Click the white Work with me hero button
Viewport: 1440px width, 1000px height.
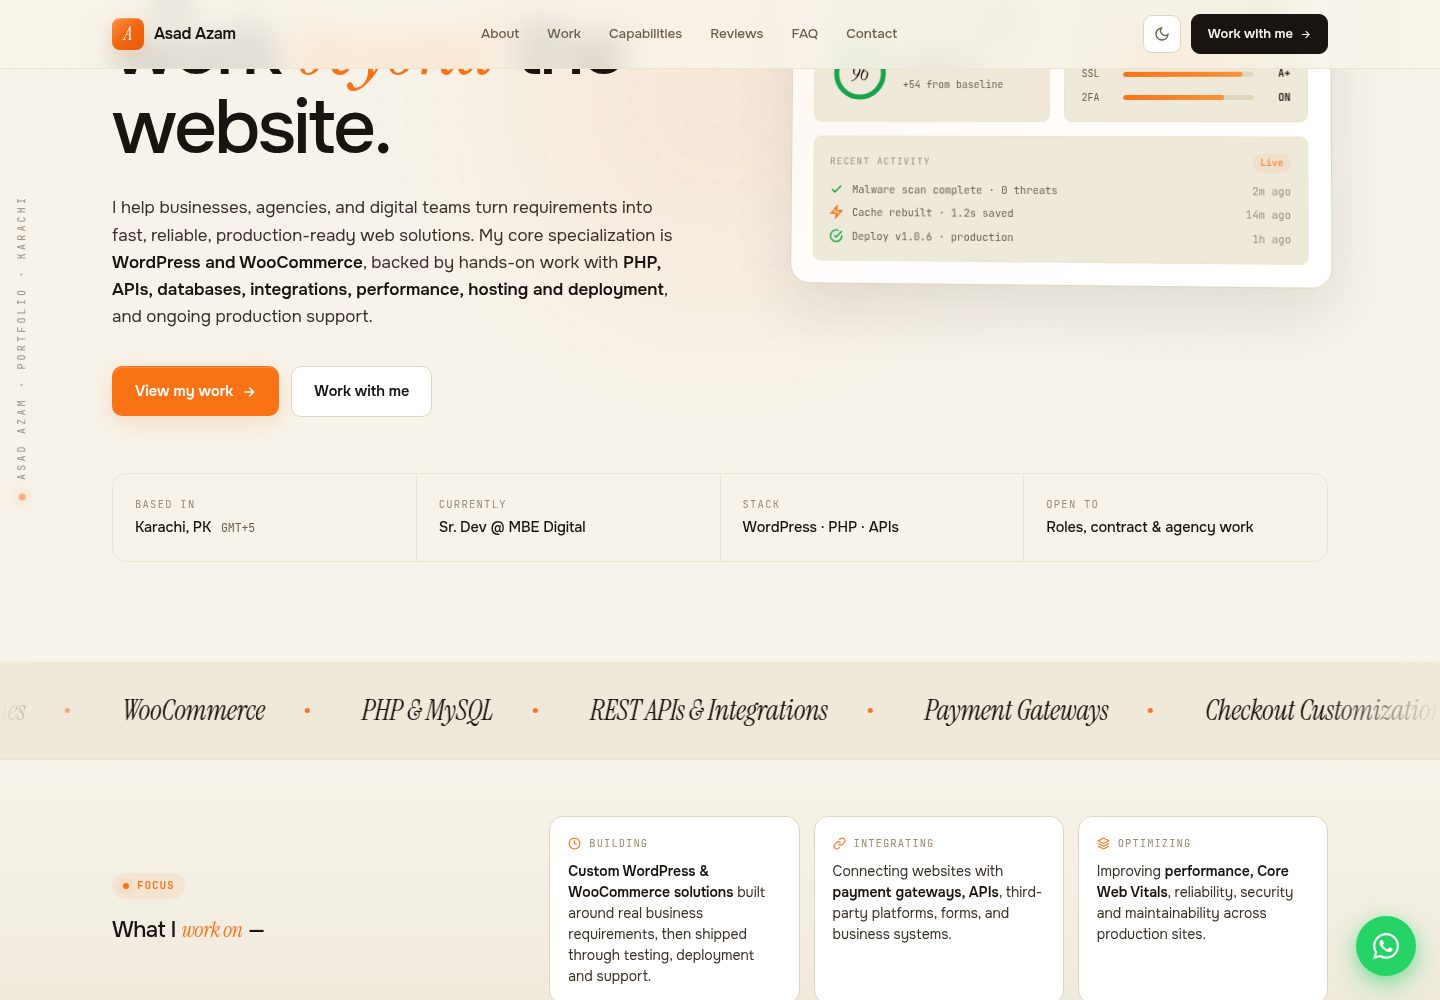pyautogui.click(x=361, y=391)
